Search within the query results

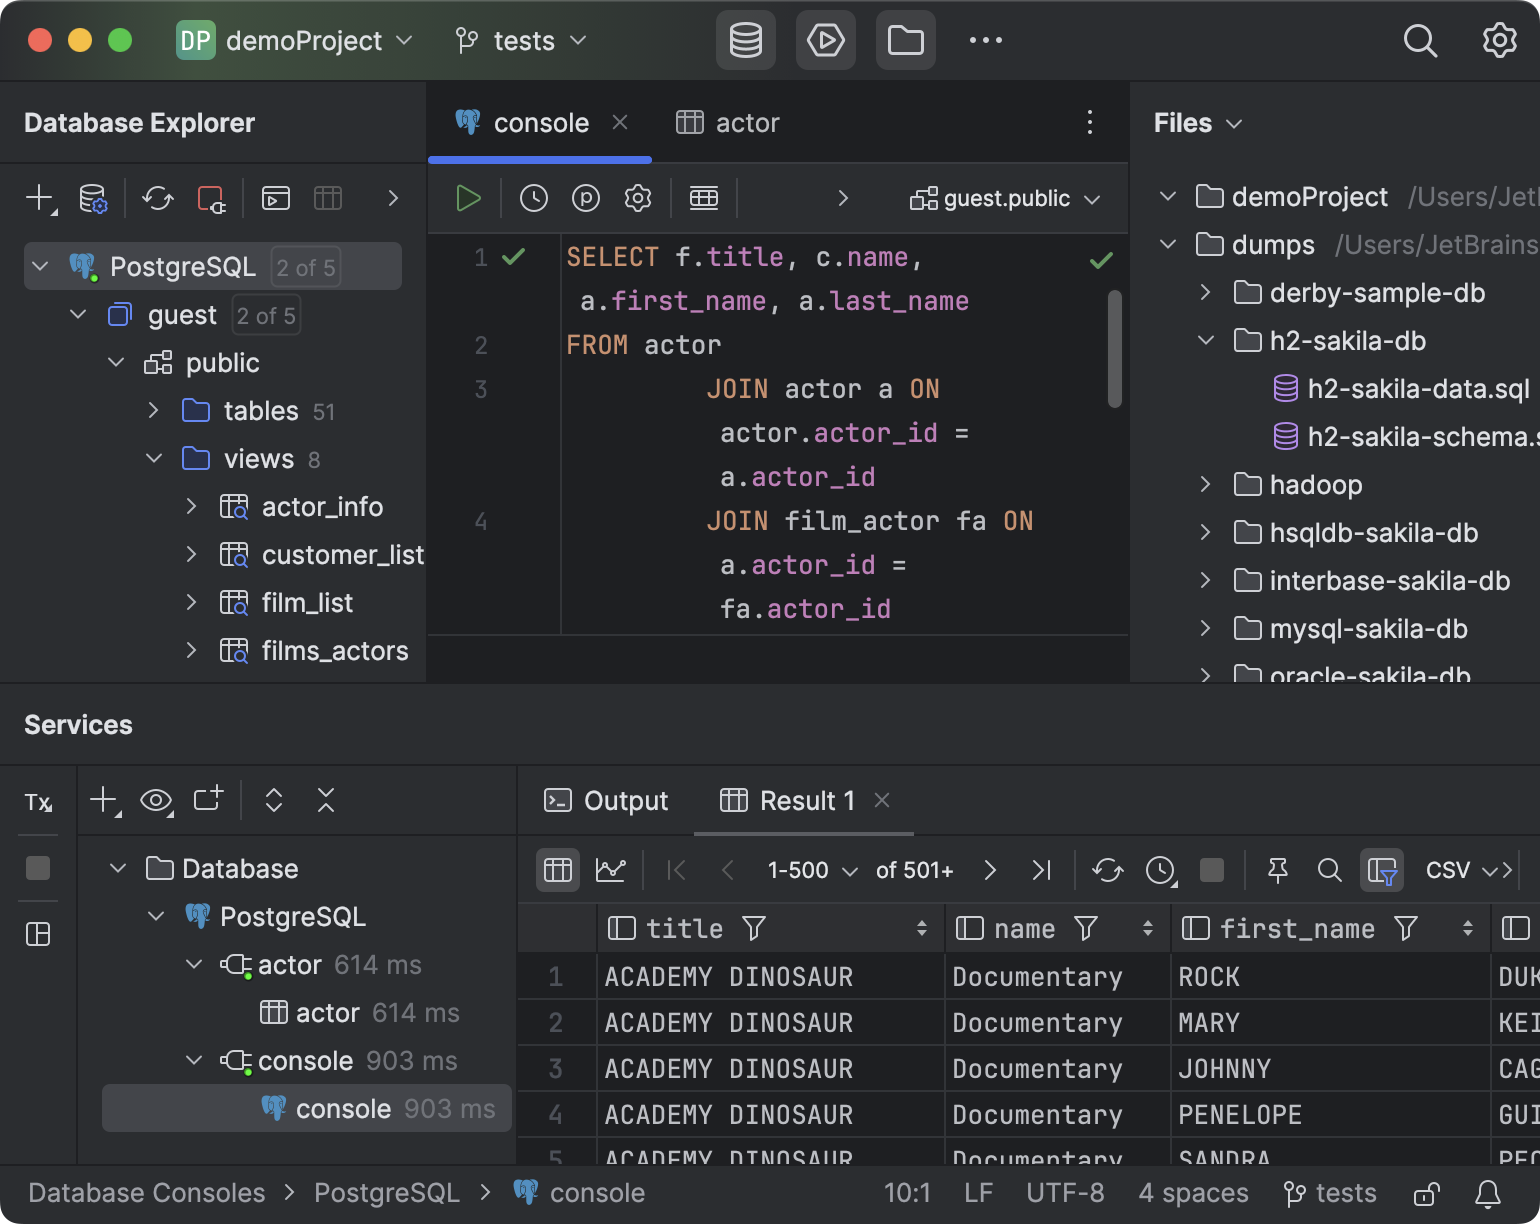click(x=1330, y=870)
